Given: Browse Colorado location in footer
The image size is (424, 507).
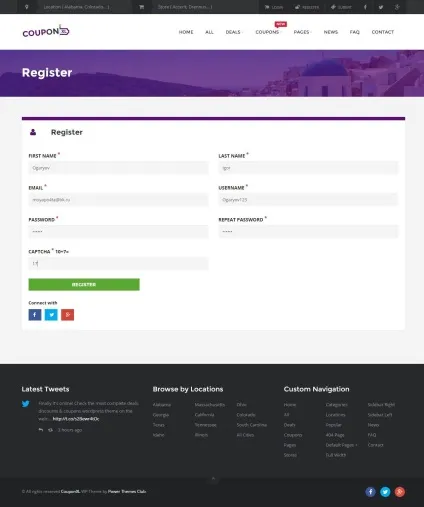Looking at the screenshot, I should [x=246, y=415].
